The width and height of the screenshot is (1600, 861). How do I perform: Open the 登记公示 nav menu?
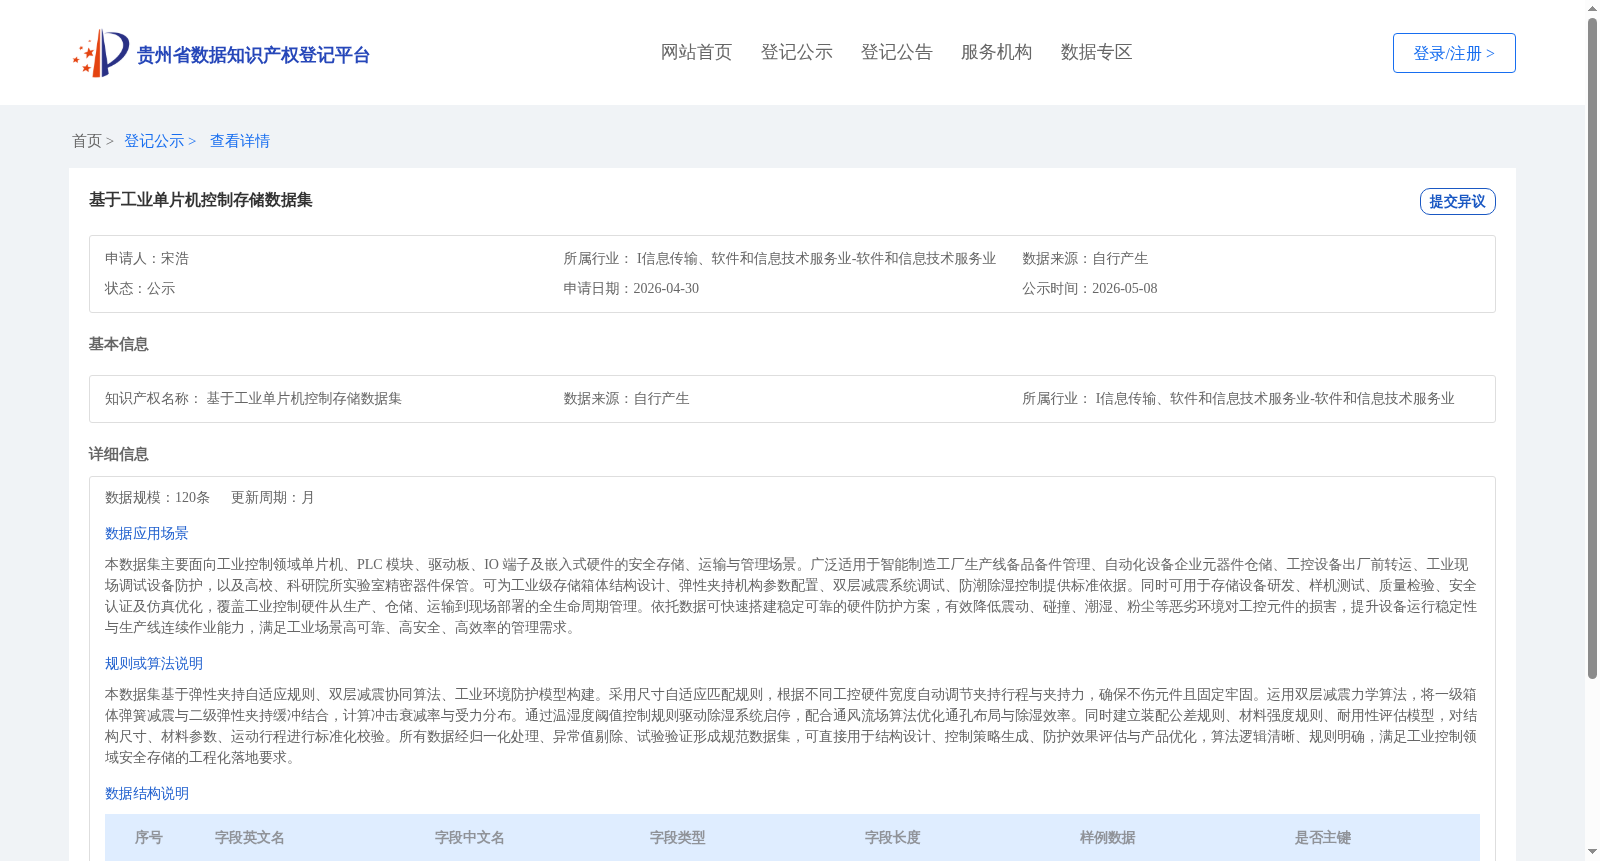(x=797, y=52)
